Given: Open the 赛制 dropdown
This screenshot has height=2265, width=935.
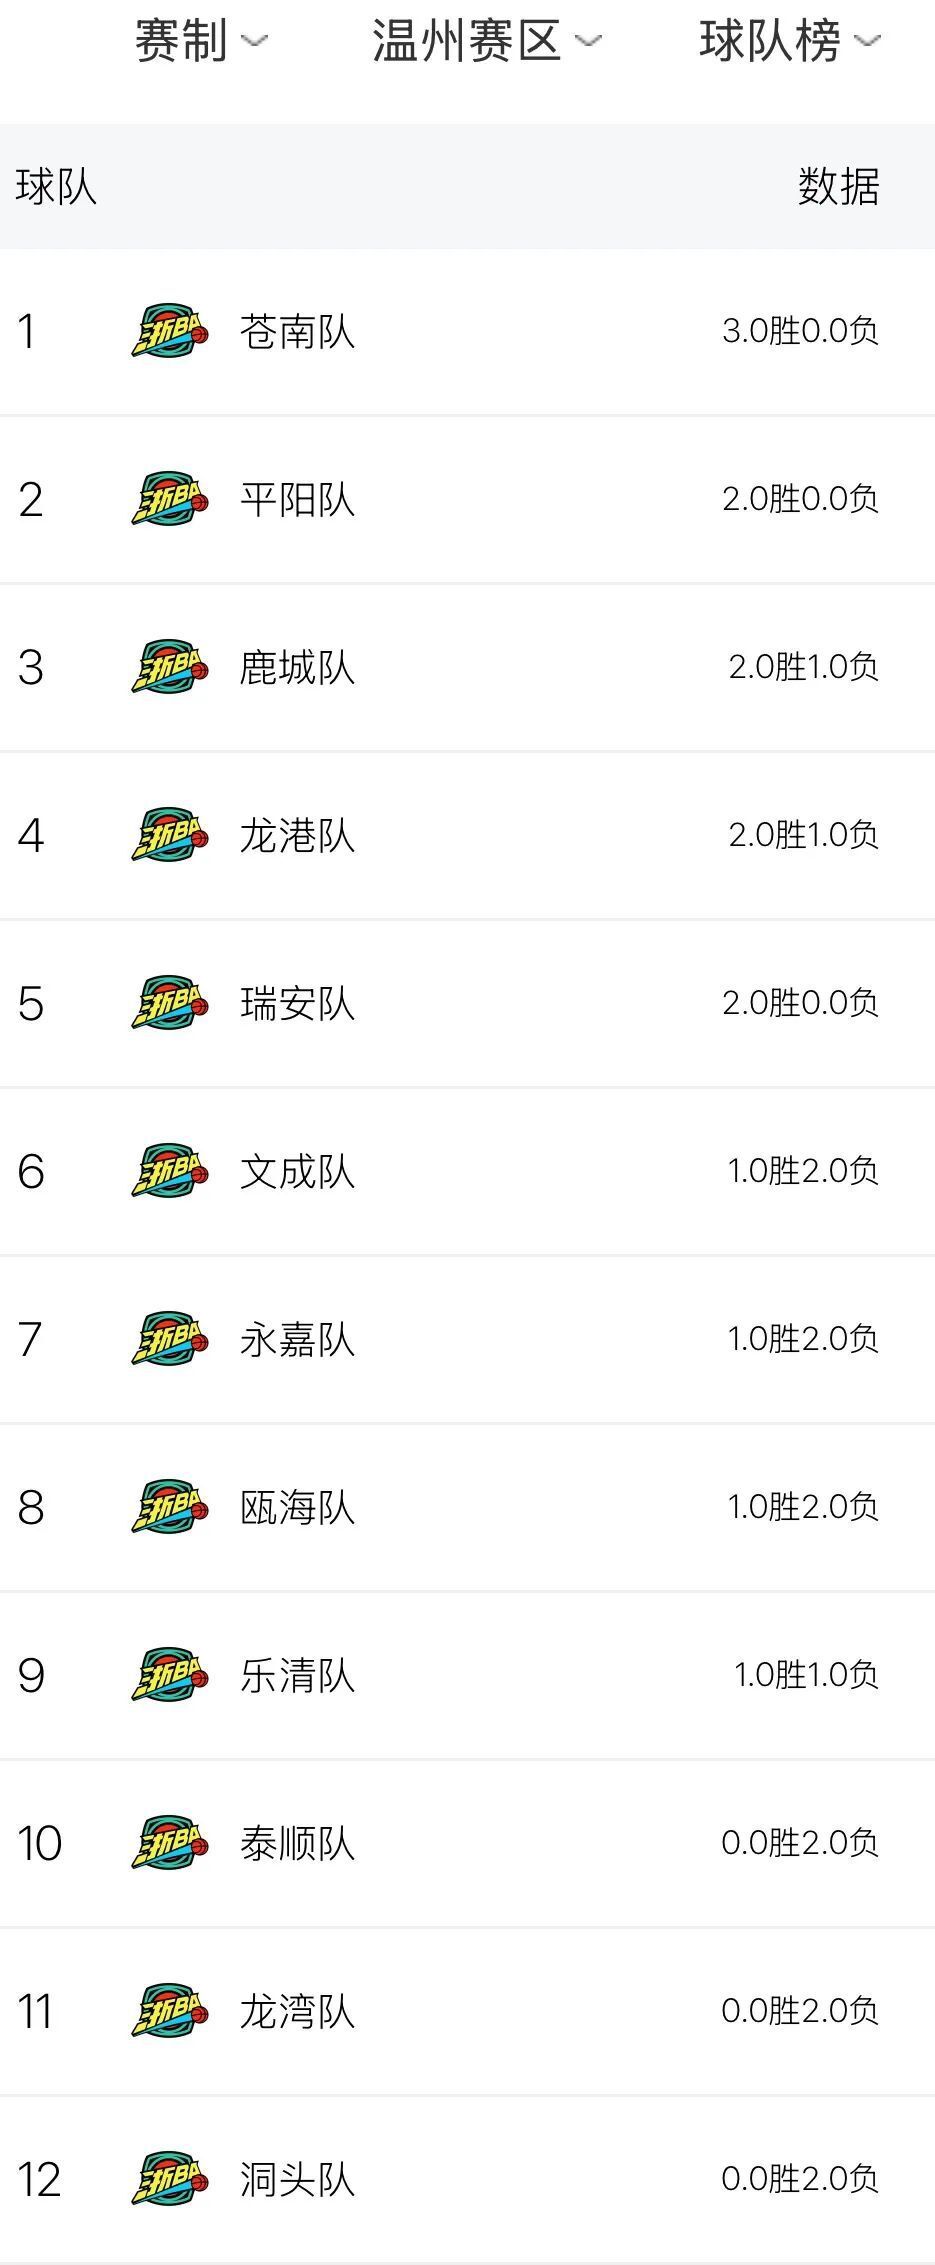Looking at the screenshot, I should point(202,41).
